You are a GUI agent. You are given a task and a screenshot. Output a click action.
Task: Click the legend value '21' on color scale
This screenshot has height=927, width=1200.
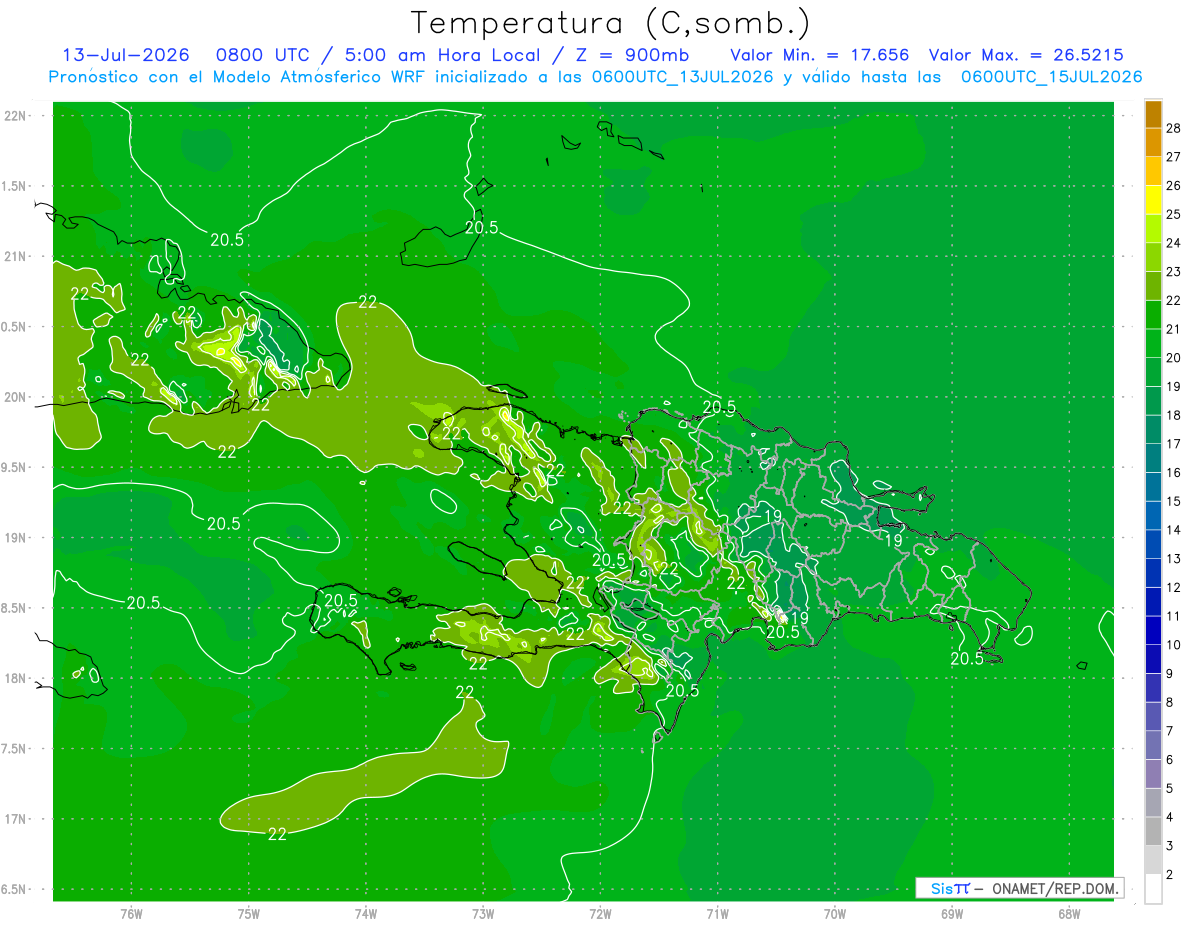tap(1174, 329)
